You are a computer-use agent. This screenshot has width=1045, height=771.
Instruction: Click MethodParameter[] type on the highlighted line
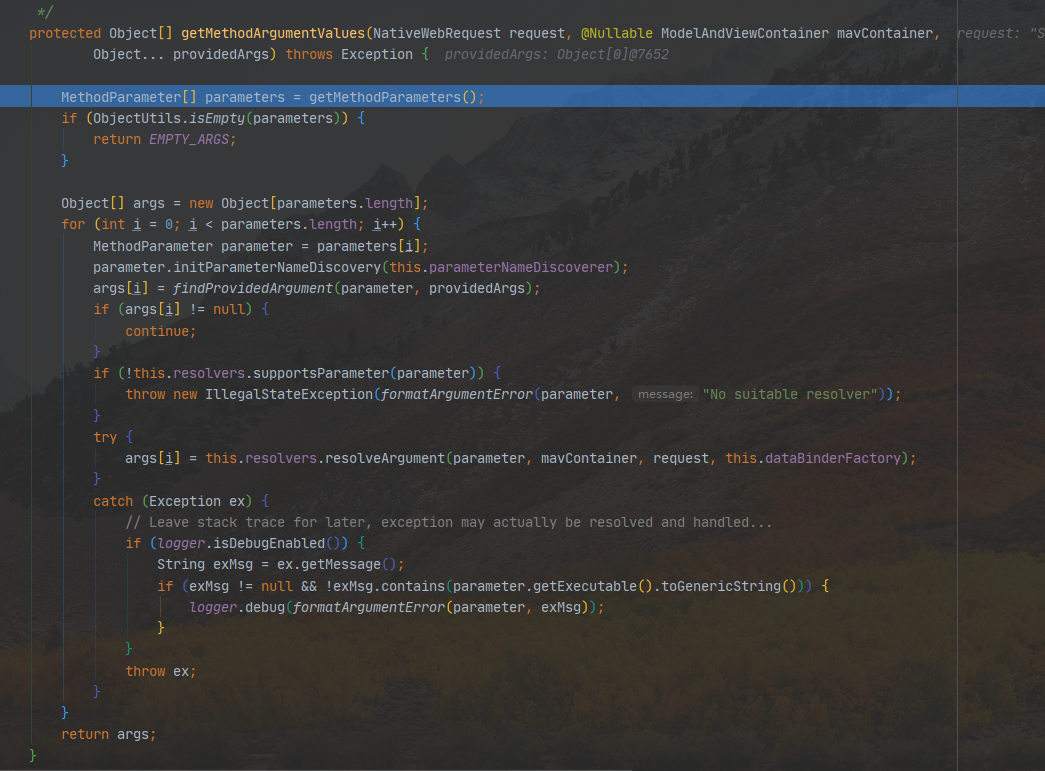click(129, 97)
